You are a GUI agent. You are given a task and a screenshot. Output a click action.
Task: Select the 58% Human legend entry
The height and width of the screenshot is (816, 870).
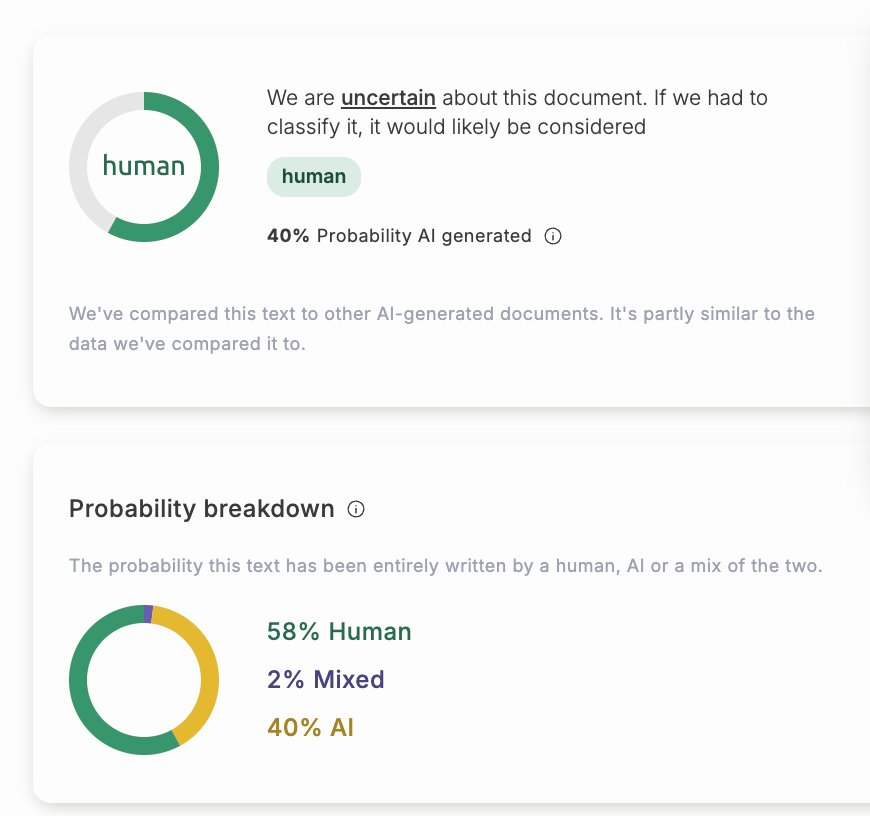(337, 631)
